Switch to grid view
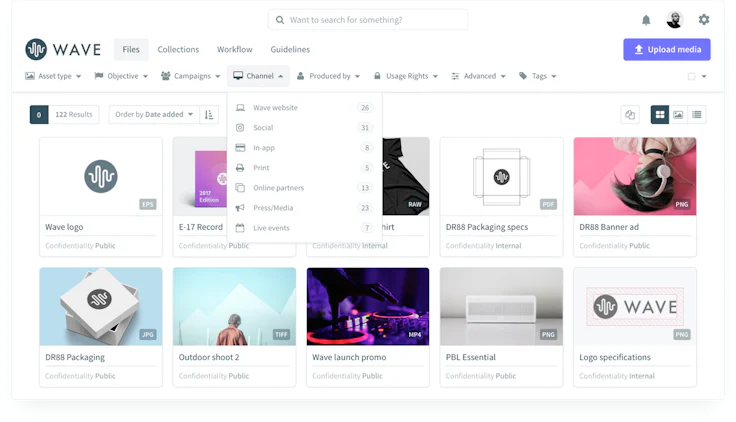This screenshot has height=422, width=736. click(x=659, y=115)
